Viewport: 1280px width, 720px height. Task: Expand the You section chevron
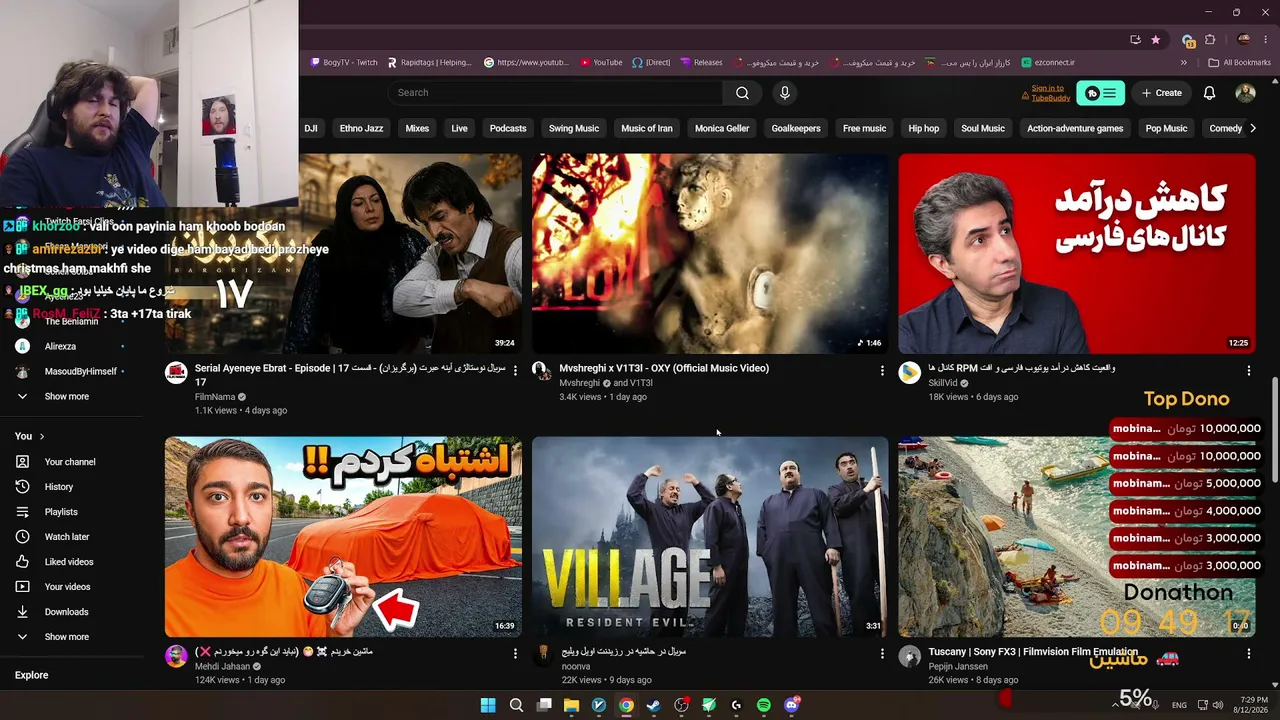(x=41, y=436)
